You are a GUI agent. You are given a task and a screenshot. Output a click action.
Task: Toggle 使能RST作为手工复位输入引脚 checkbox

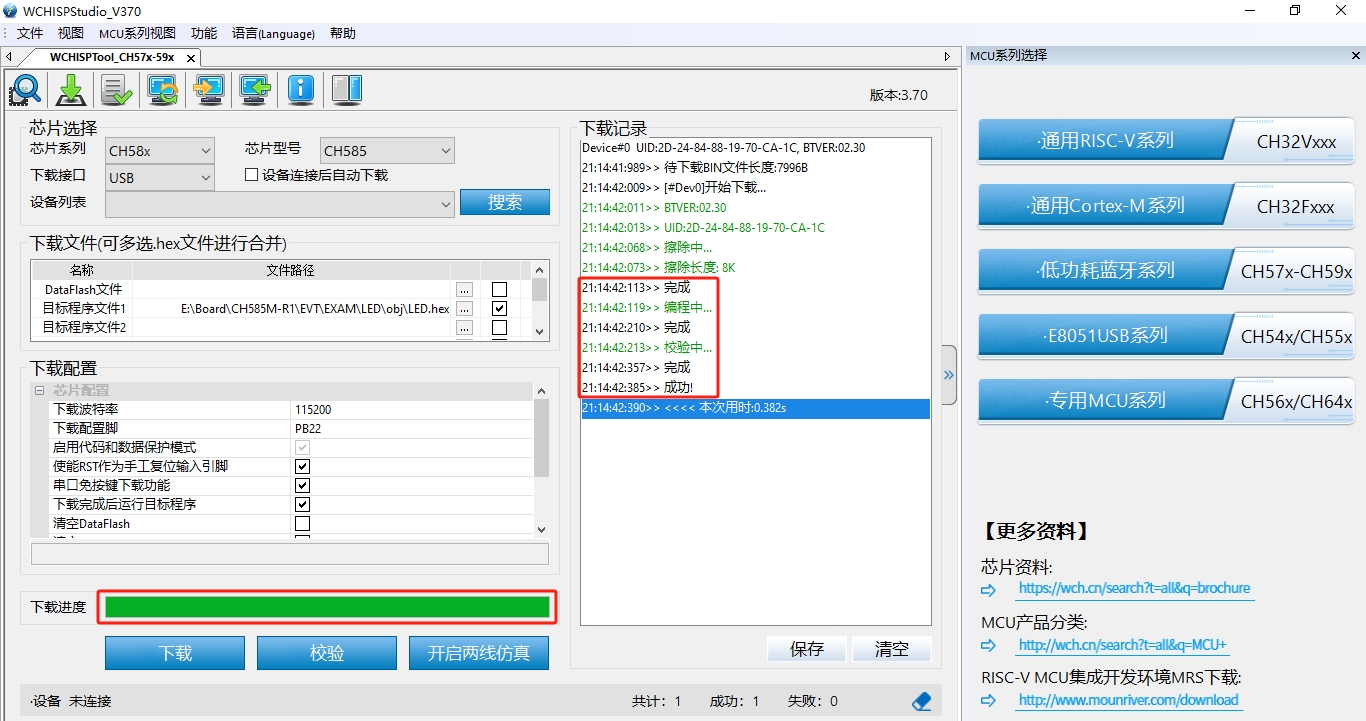coord(302,467)
